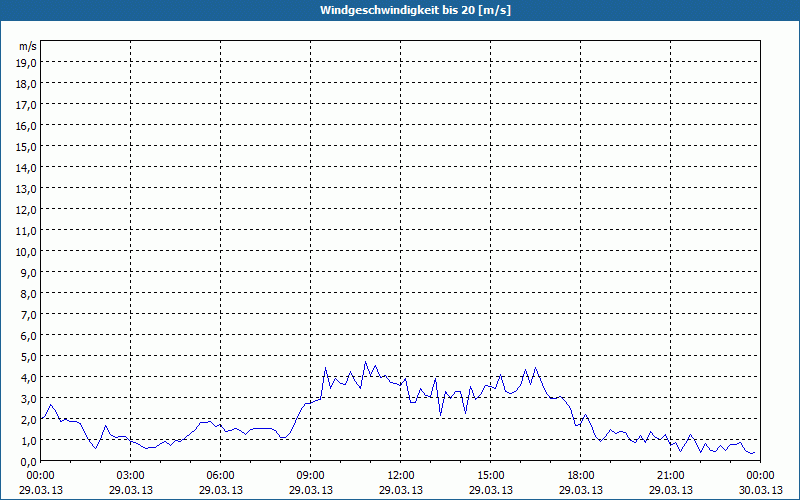Select the y-axis label '18,0'
800x500 pixels.
pyautogui.click(x=26, y=84)
